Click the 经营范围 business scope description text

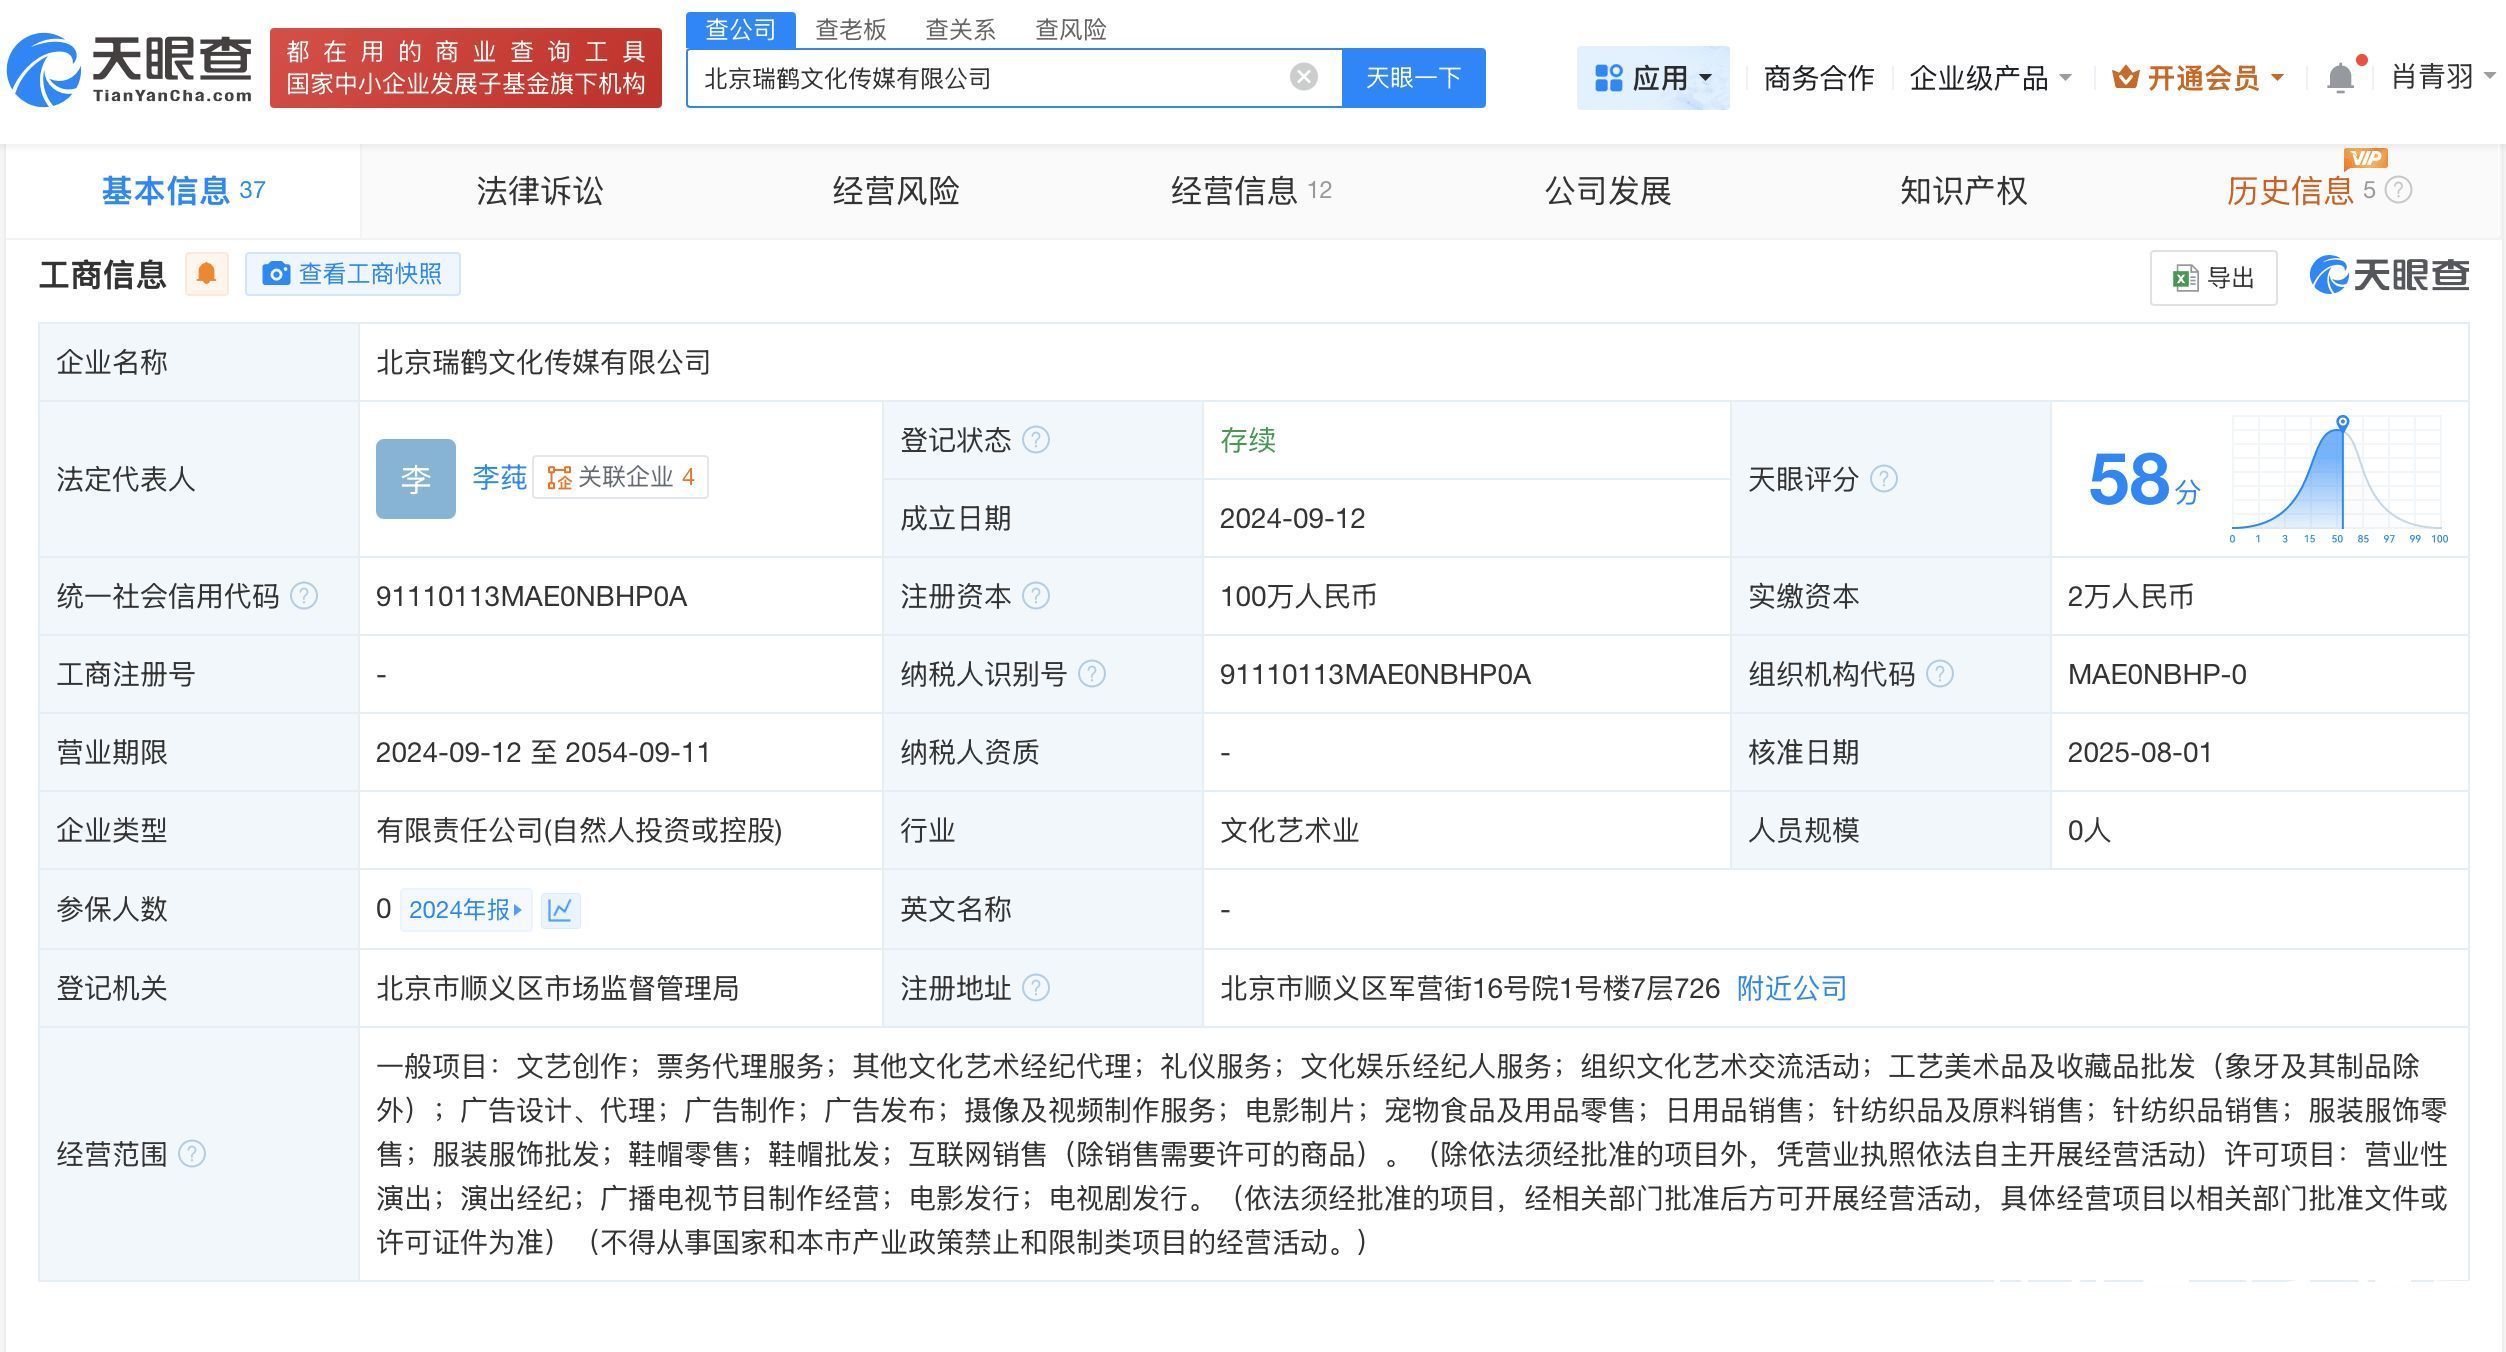point(1411,1154)
